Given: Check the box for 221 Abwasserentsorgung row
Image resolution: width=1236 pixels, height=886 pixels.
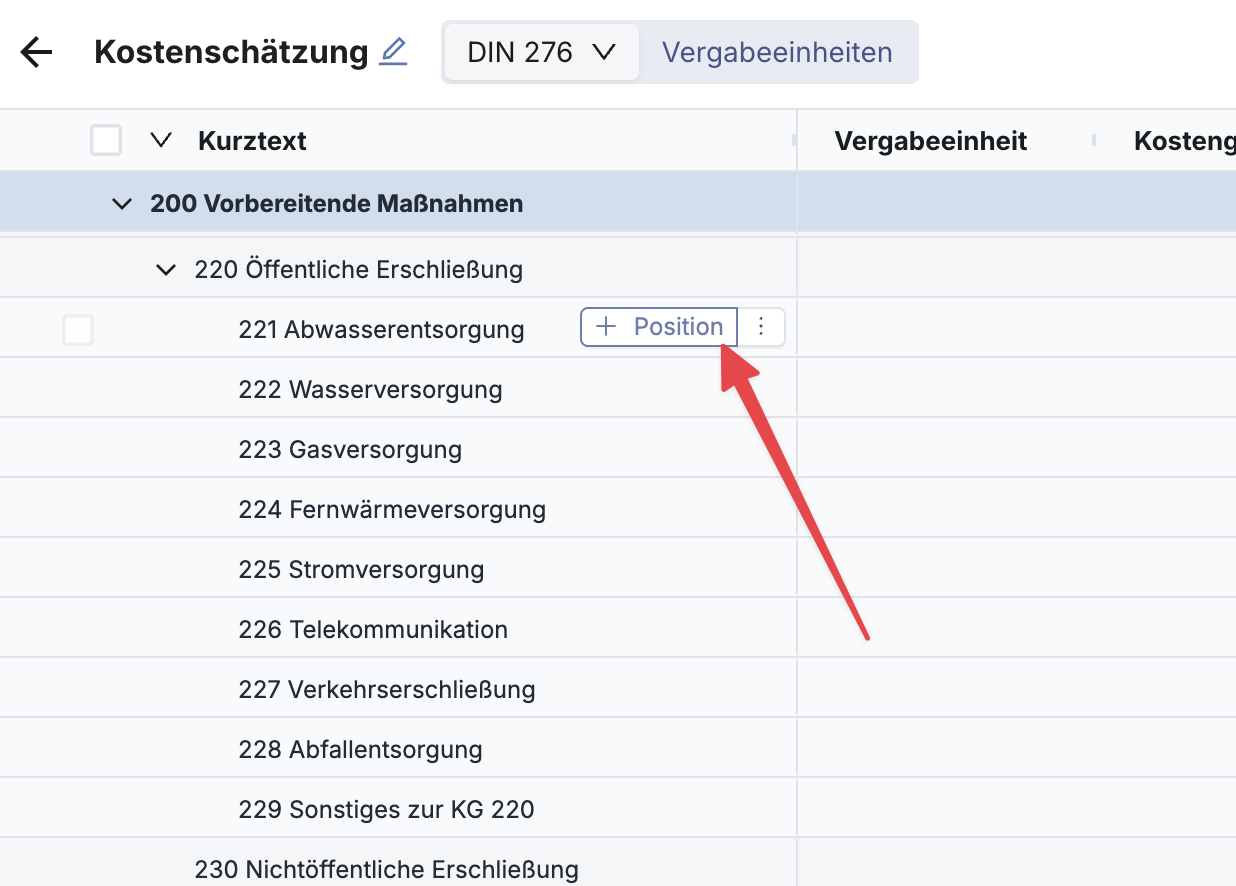Looking at the screenshot, I should pos(78,329).
